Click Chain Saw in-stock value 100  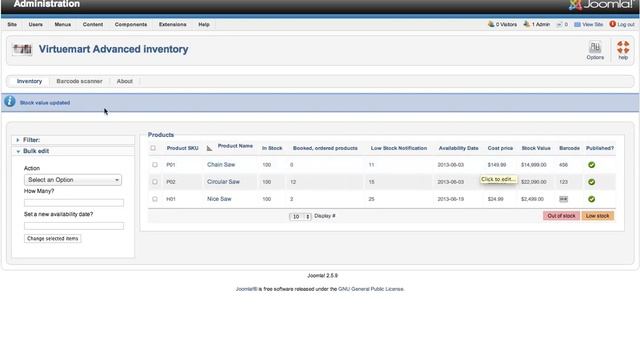tap(267, 165)
